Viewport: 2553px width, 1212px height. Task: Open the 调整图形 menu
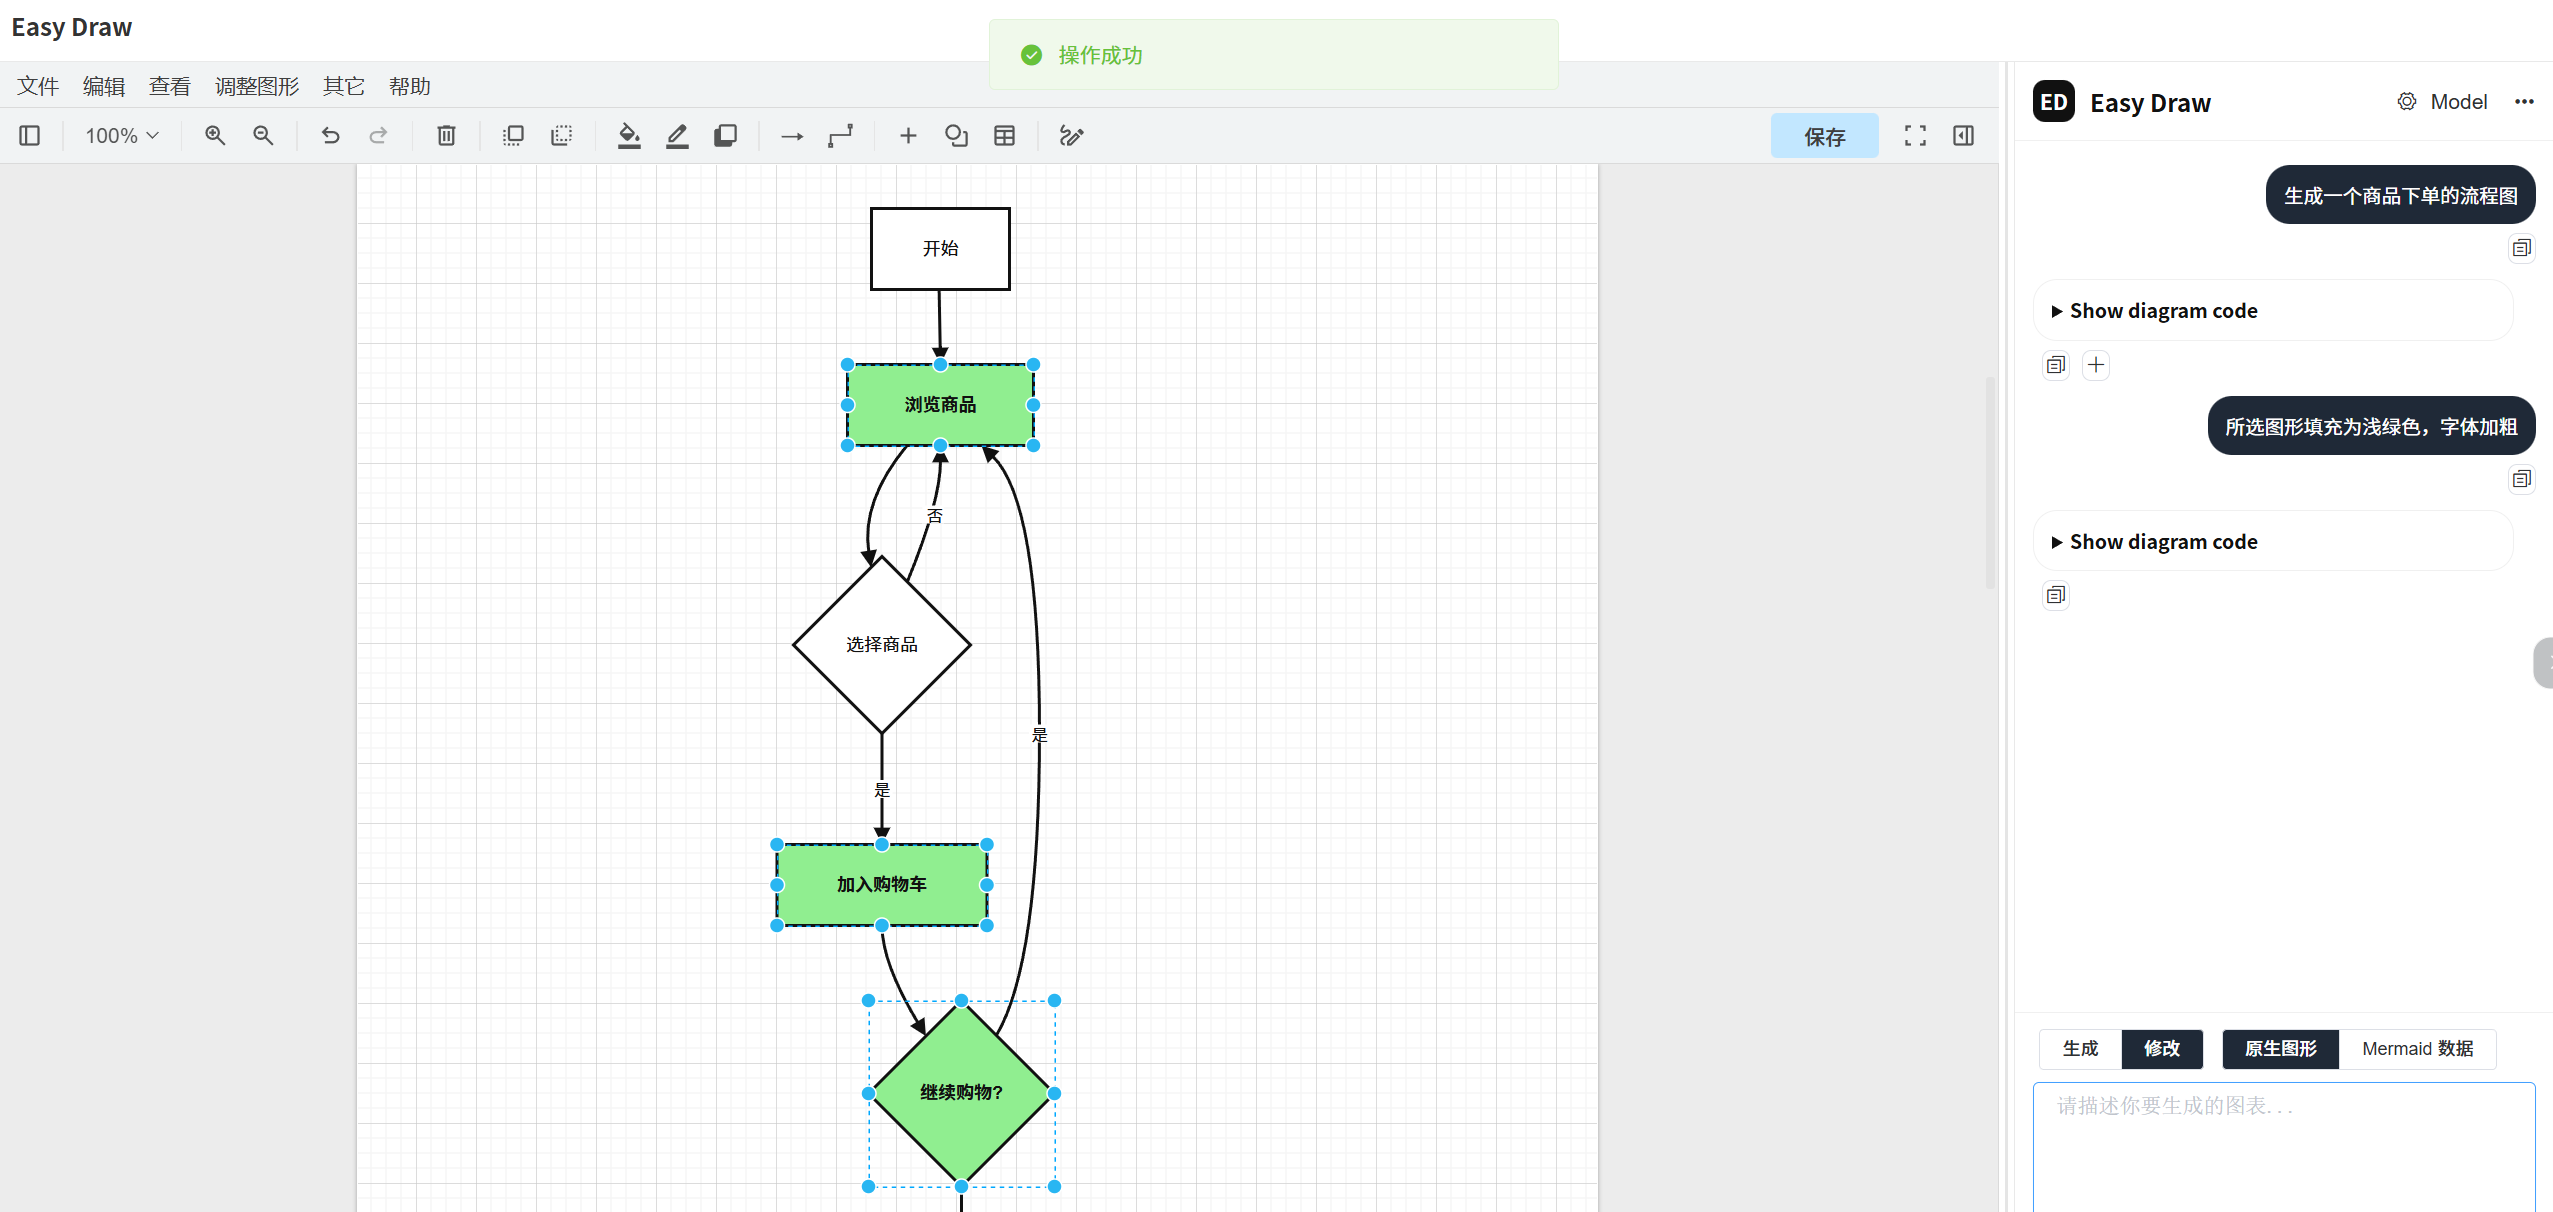(257, 86)
